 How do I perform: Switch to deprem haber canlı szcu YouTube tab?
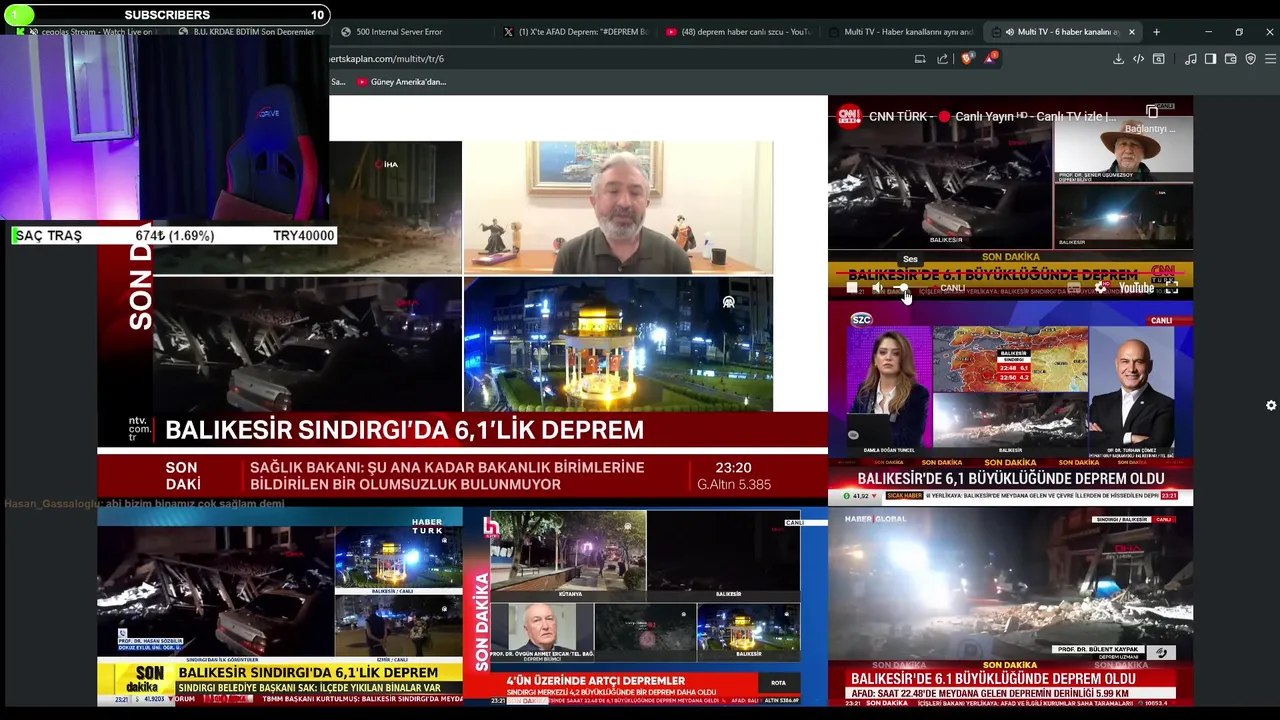pos(740,32)
